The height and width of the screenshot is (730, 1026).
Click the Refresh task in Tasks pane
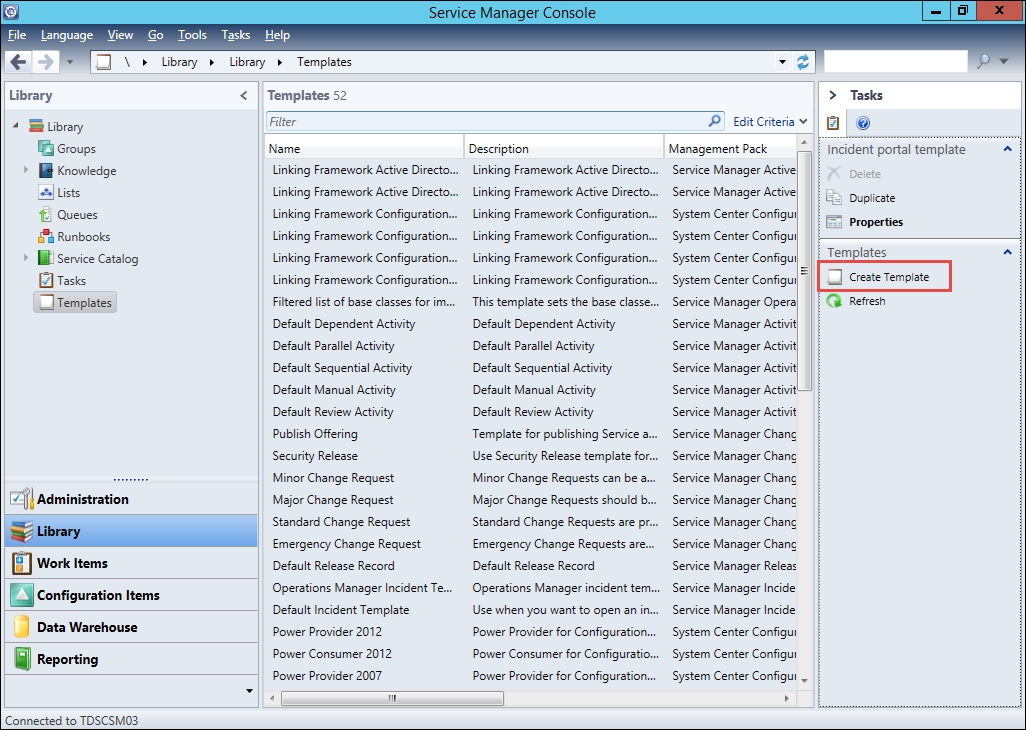pos(867,302)
